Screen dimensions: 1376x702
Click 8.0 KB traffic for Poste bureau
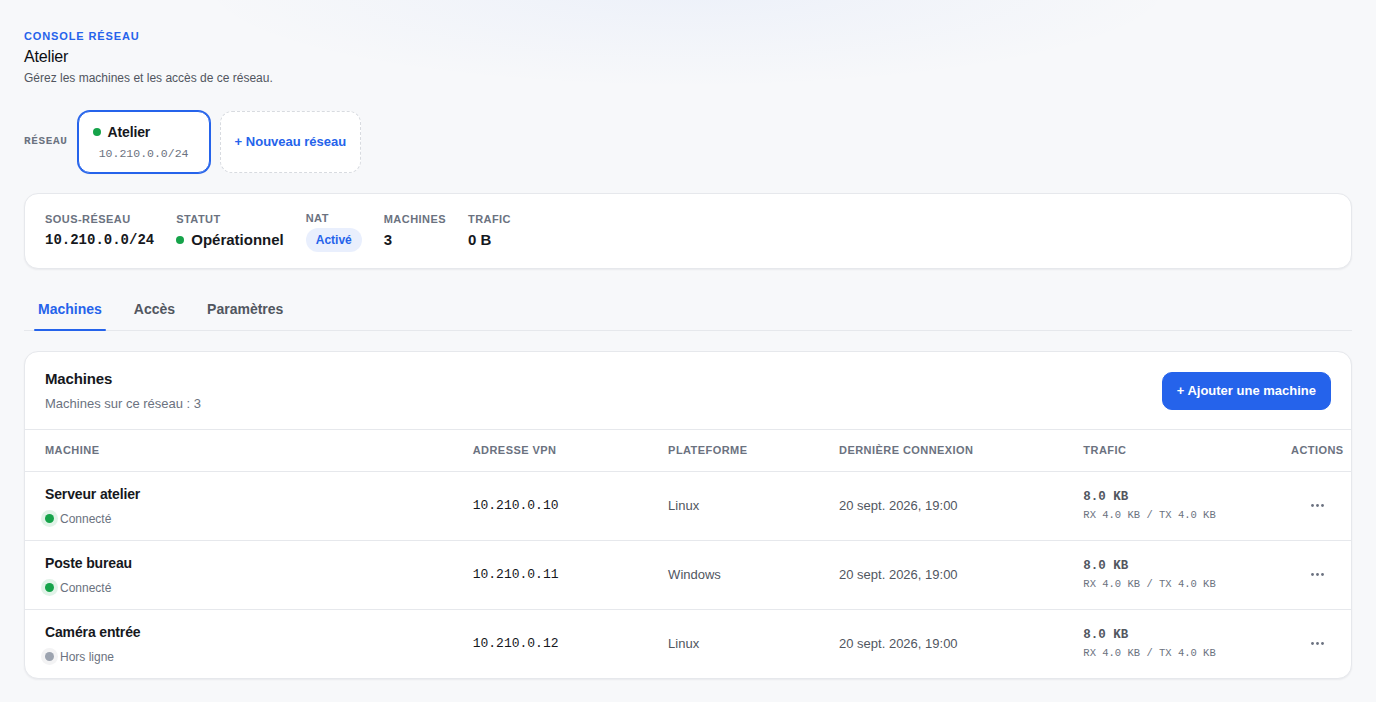(1106, 565)
